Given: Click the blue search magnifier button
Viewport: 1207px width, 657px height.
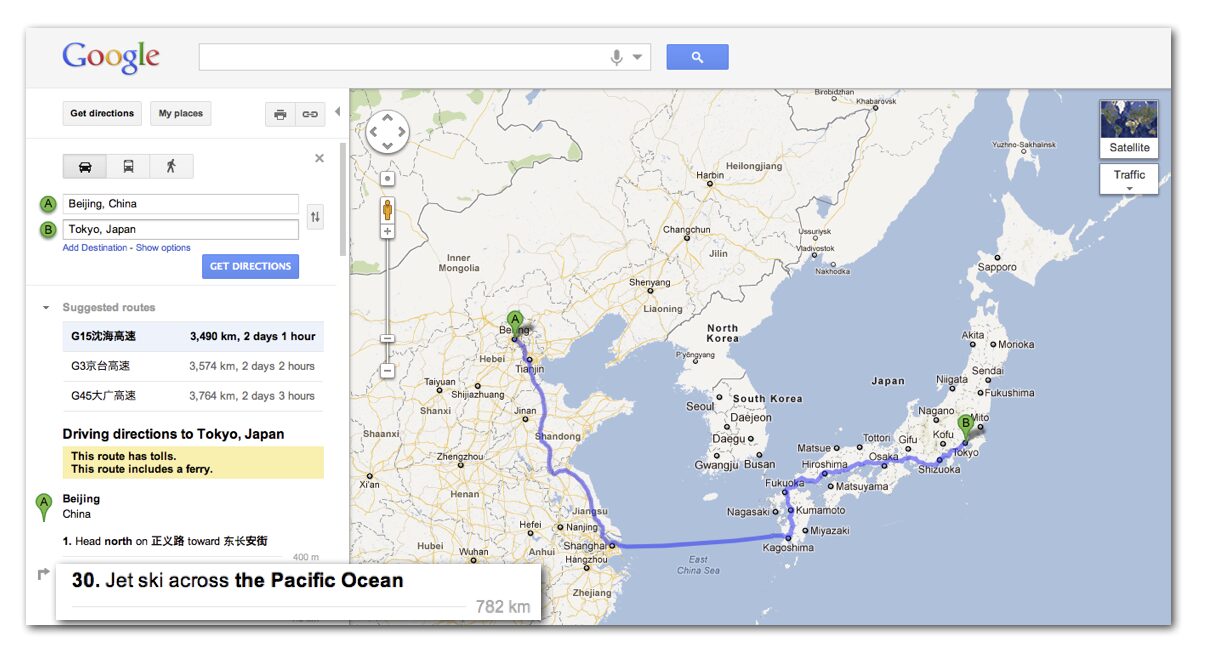Looking at the screenshot, I should click(697, 57).
